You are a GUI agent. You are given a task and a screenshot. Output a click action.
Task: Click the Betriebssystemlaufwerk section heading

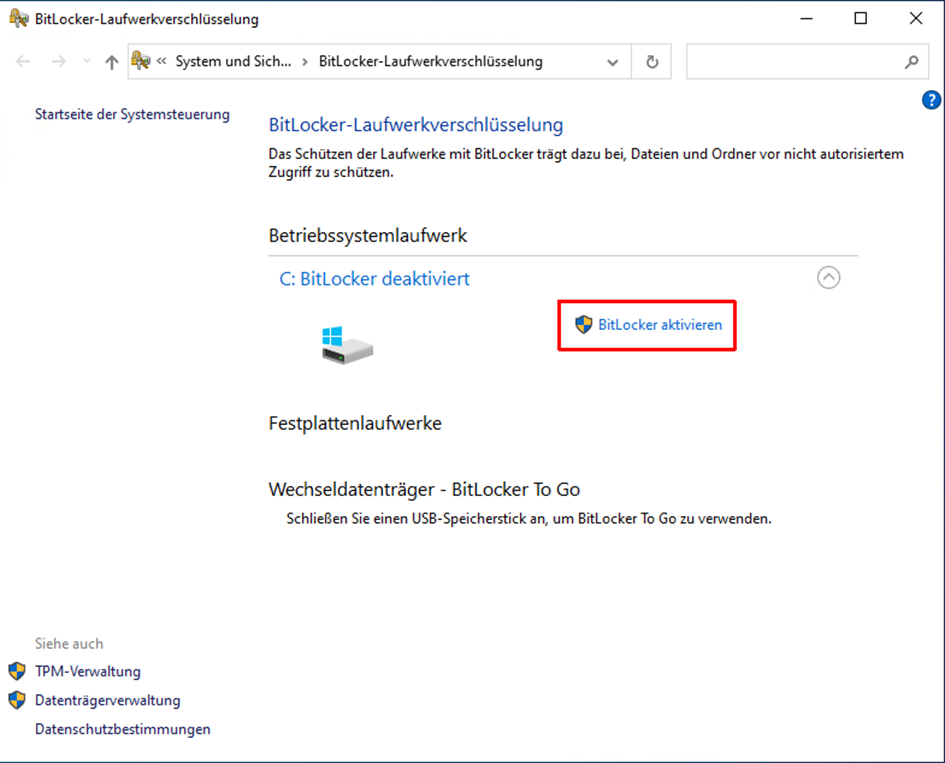pos(368,235)
